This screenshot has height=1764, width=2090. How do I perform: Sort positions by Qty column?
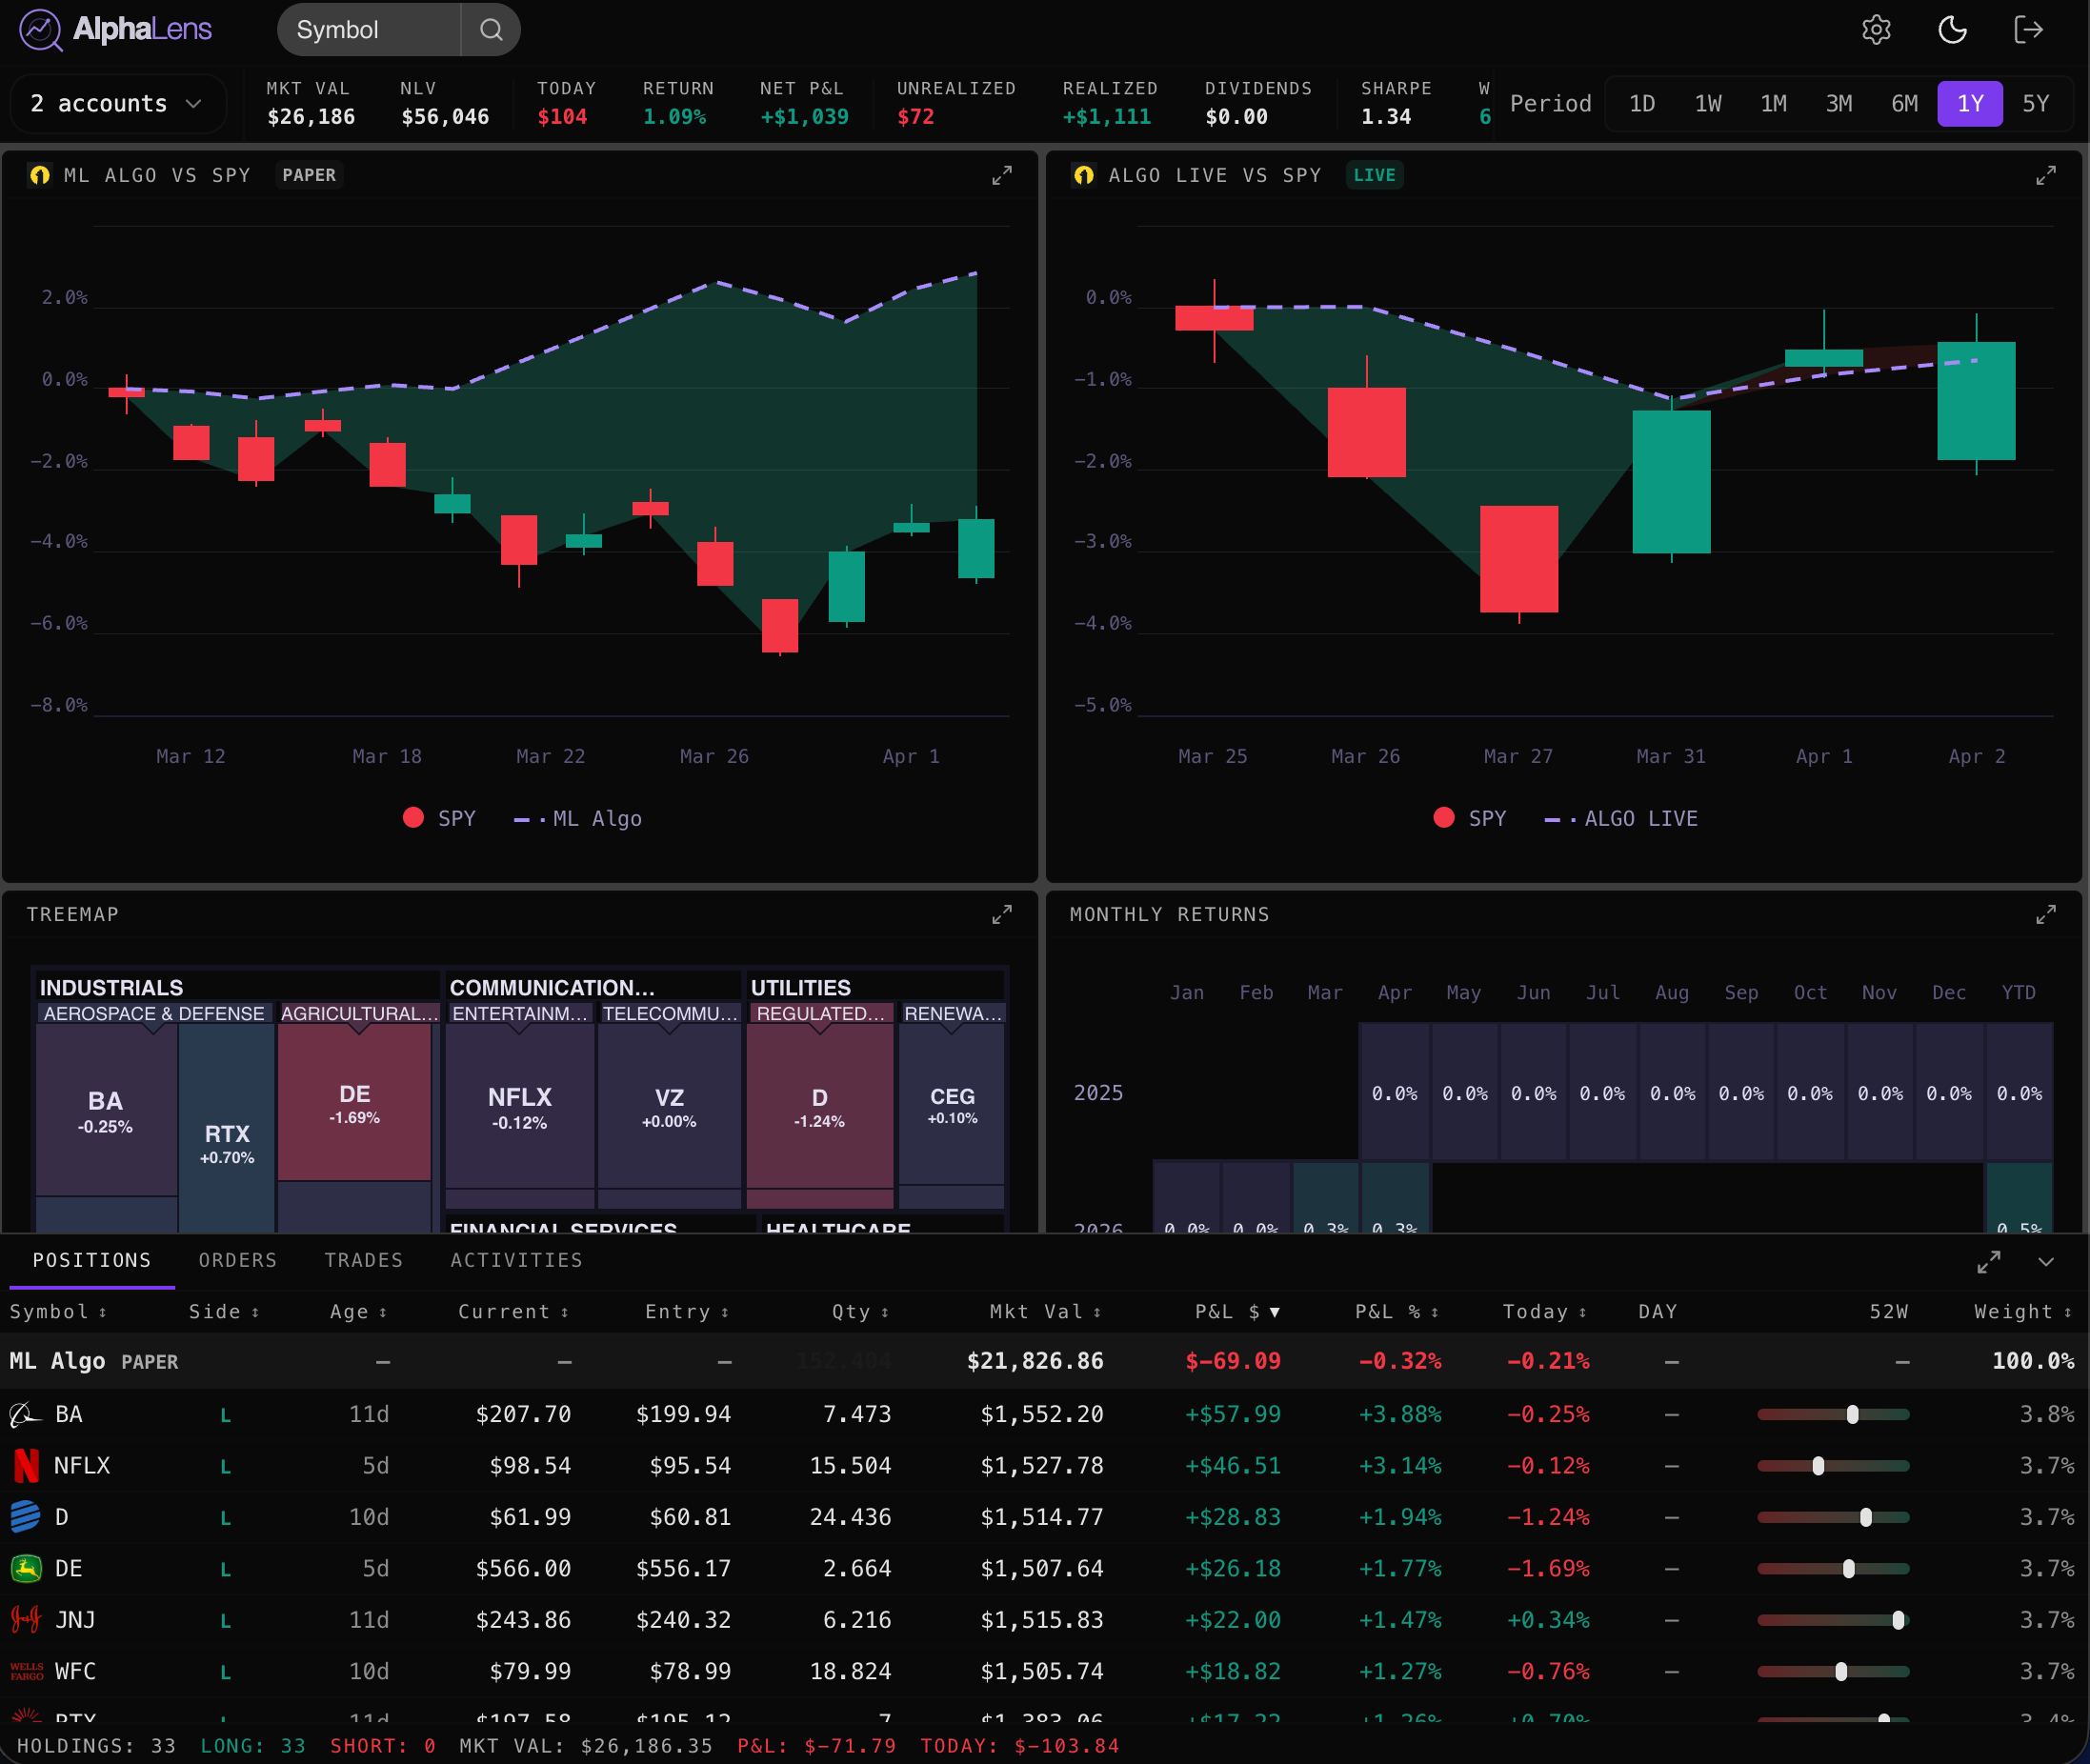point(860,1312)
